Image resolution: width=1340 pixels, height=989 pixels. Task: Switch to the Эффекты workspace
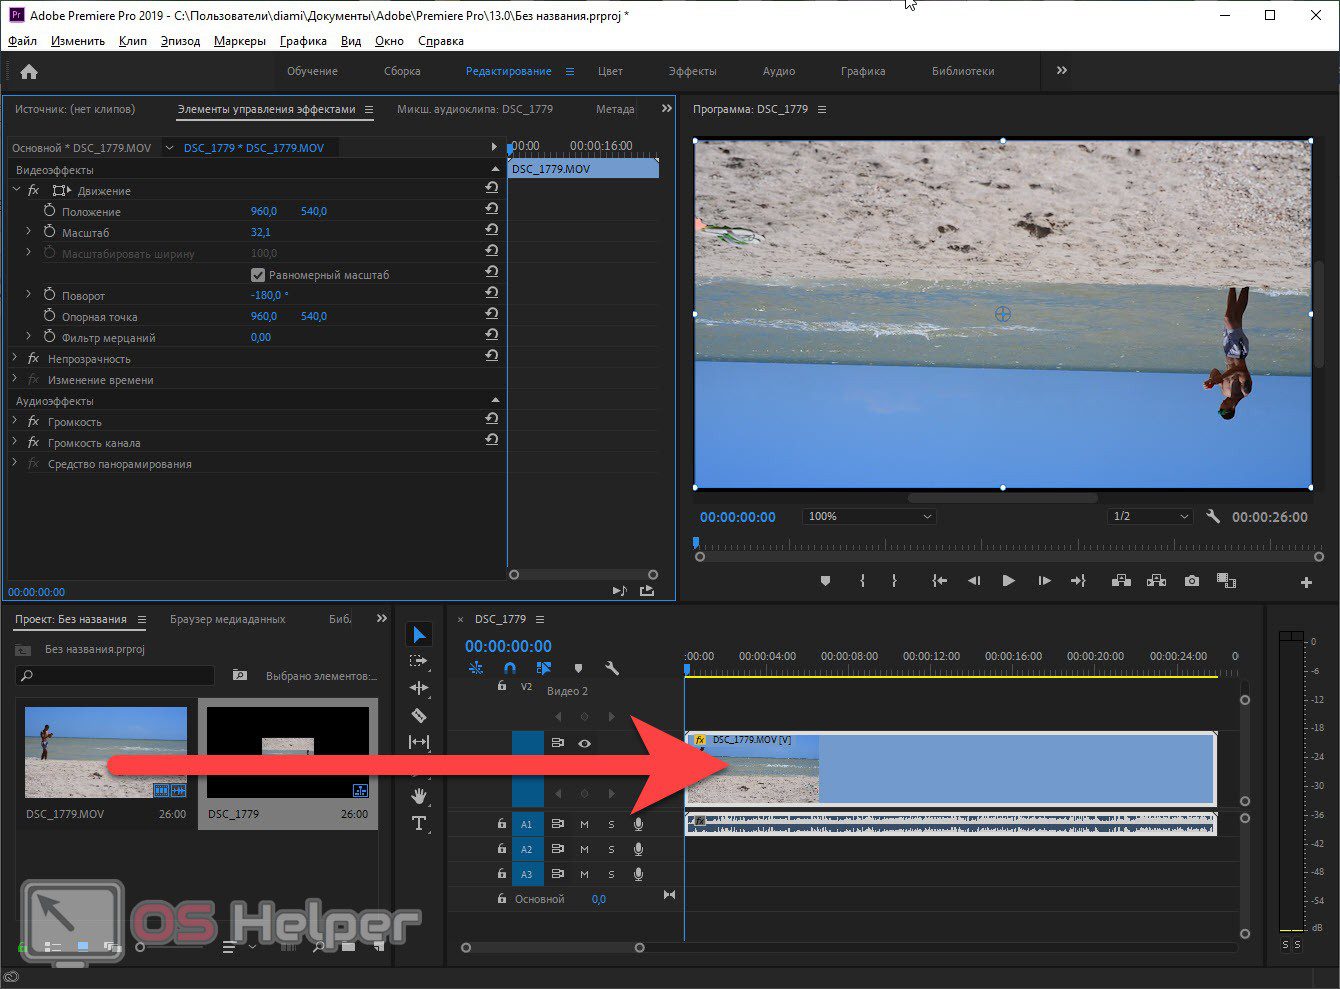[x=692, y=71]
